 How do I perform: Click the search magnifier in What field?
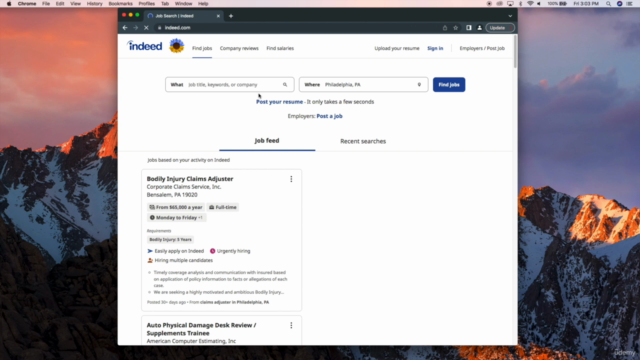tap(285, 84)
